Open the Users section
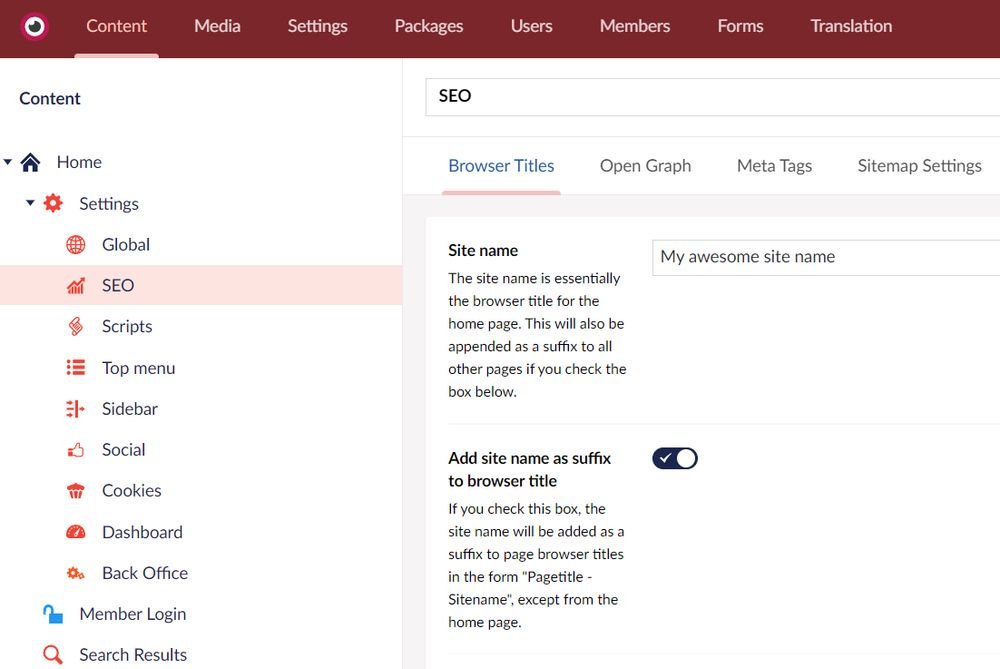Image resolution: width=1000 pixels, height=669 pixels. click(x=531, y=26)
